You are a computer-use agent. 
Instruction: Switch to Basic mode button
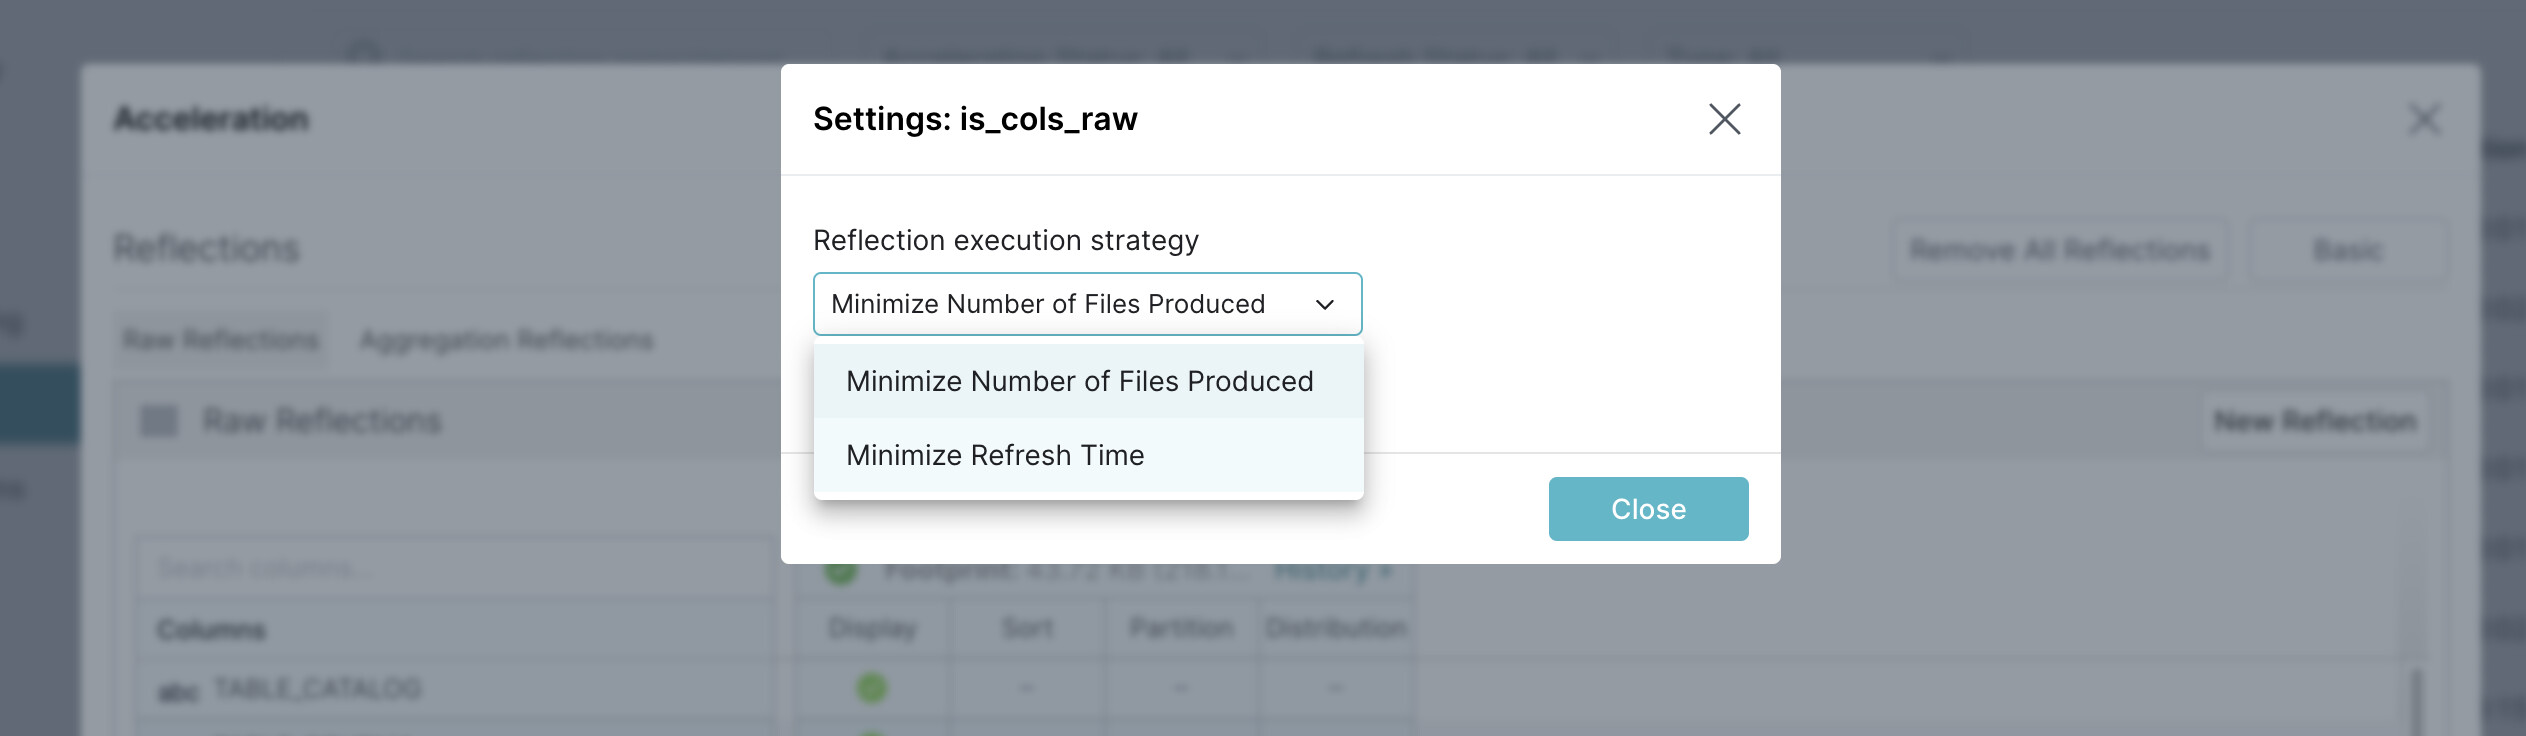coord(2347,249)
